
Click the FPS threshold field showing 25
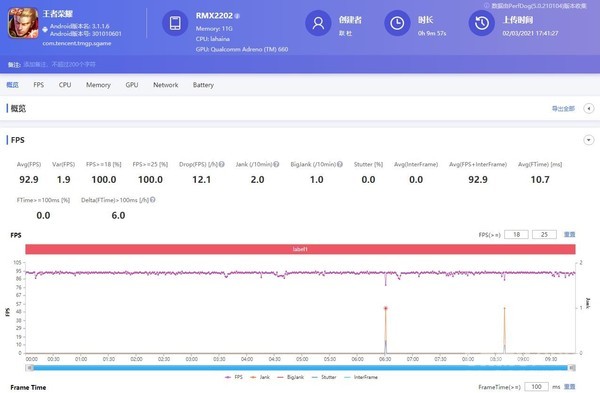(544, 235)
